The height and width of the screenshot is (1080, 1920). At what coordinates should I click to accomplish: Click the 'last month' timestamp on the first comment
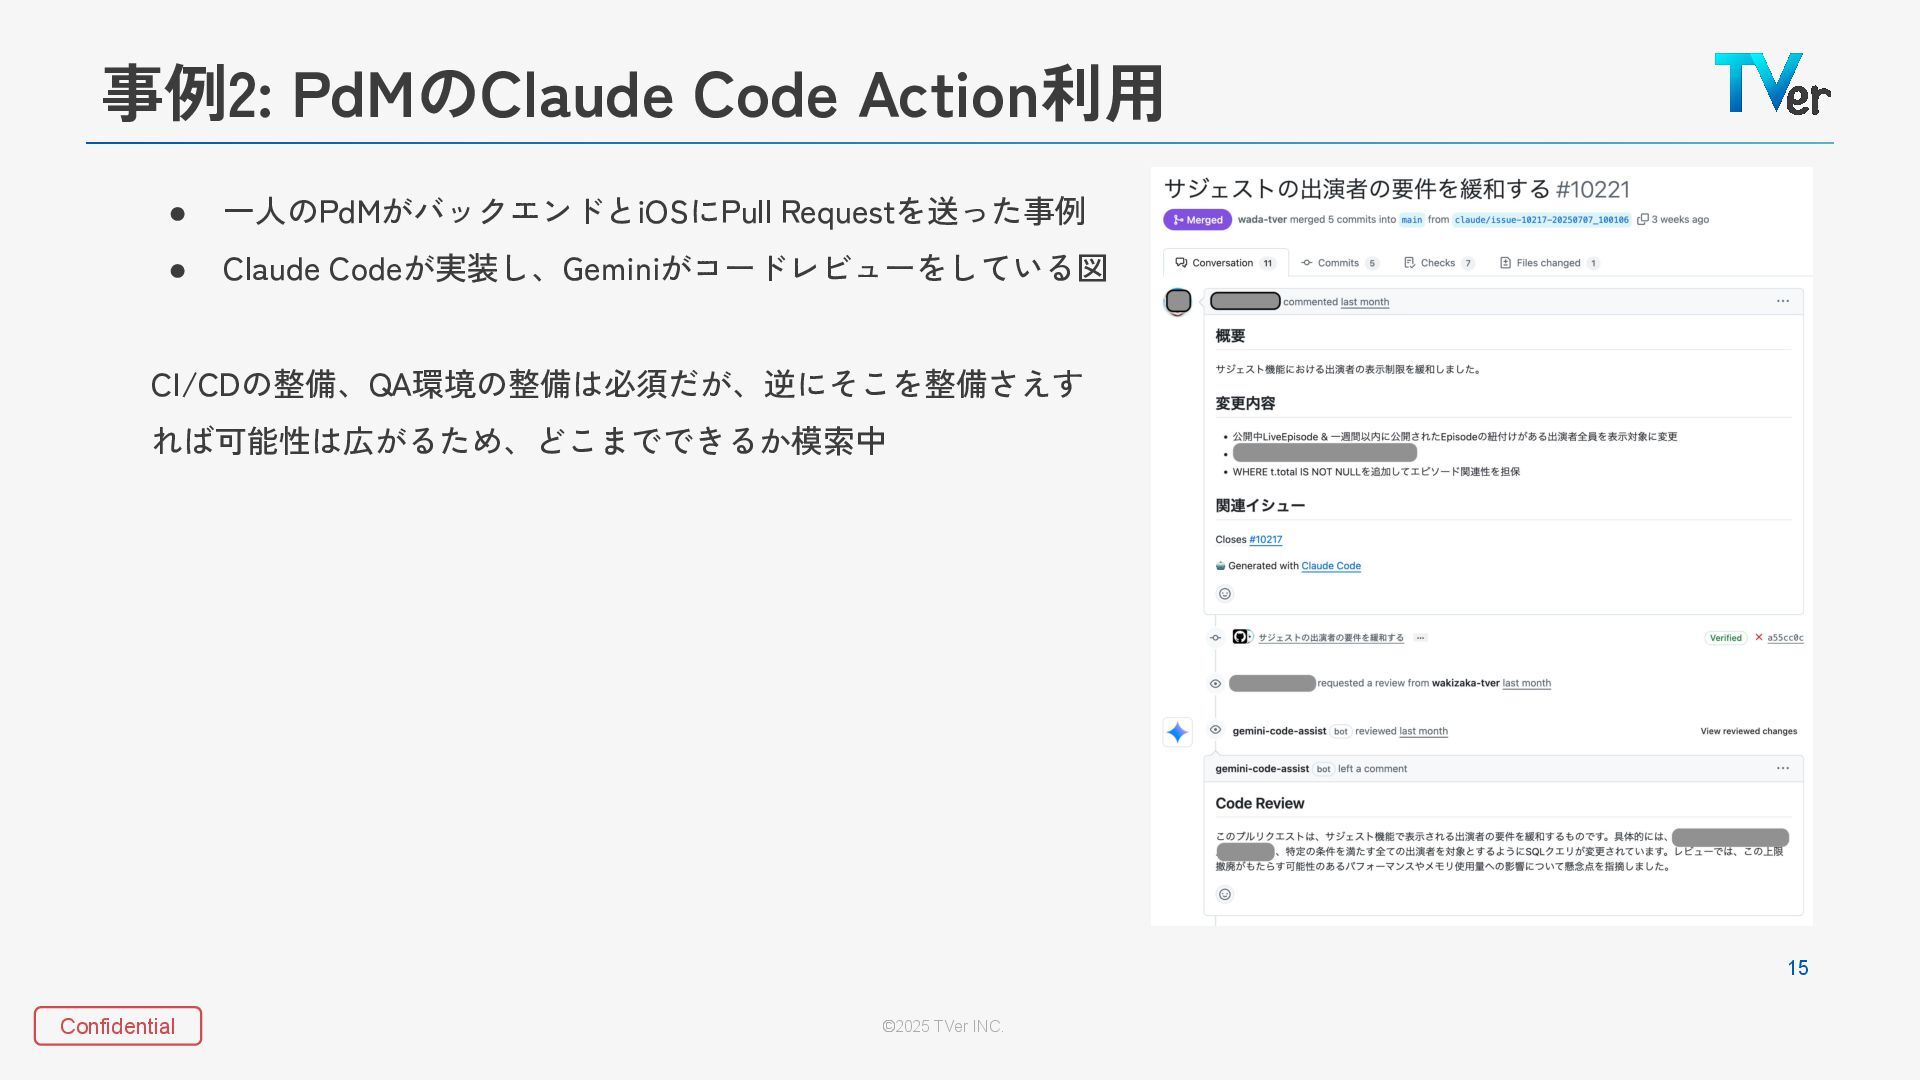1364,302
